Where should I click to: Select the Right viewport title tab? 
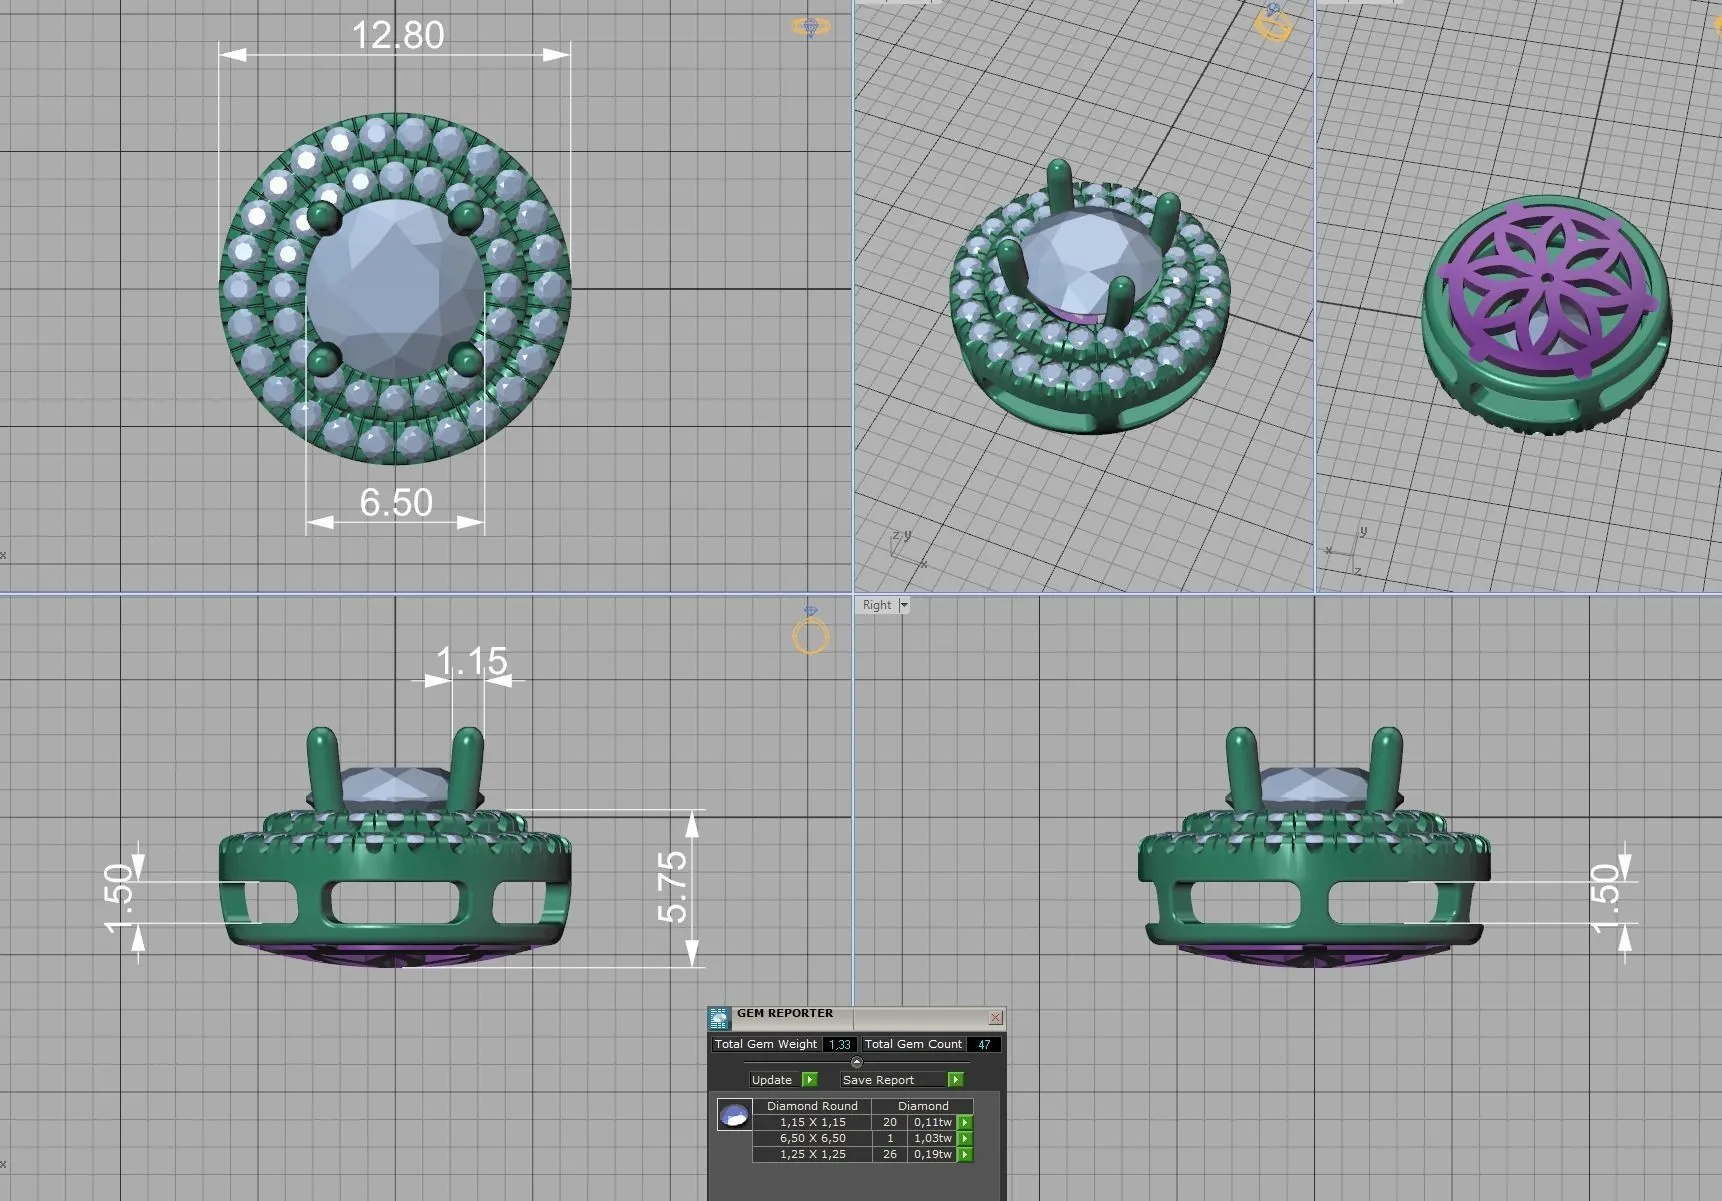pyautogui.click(x=877, y=605)
